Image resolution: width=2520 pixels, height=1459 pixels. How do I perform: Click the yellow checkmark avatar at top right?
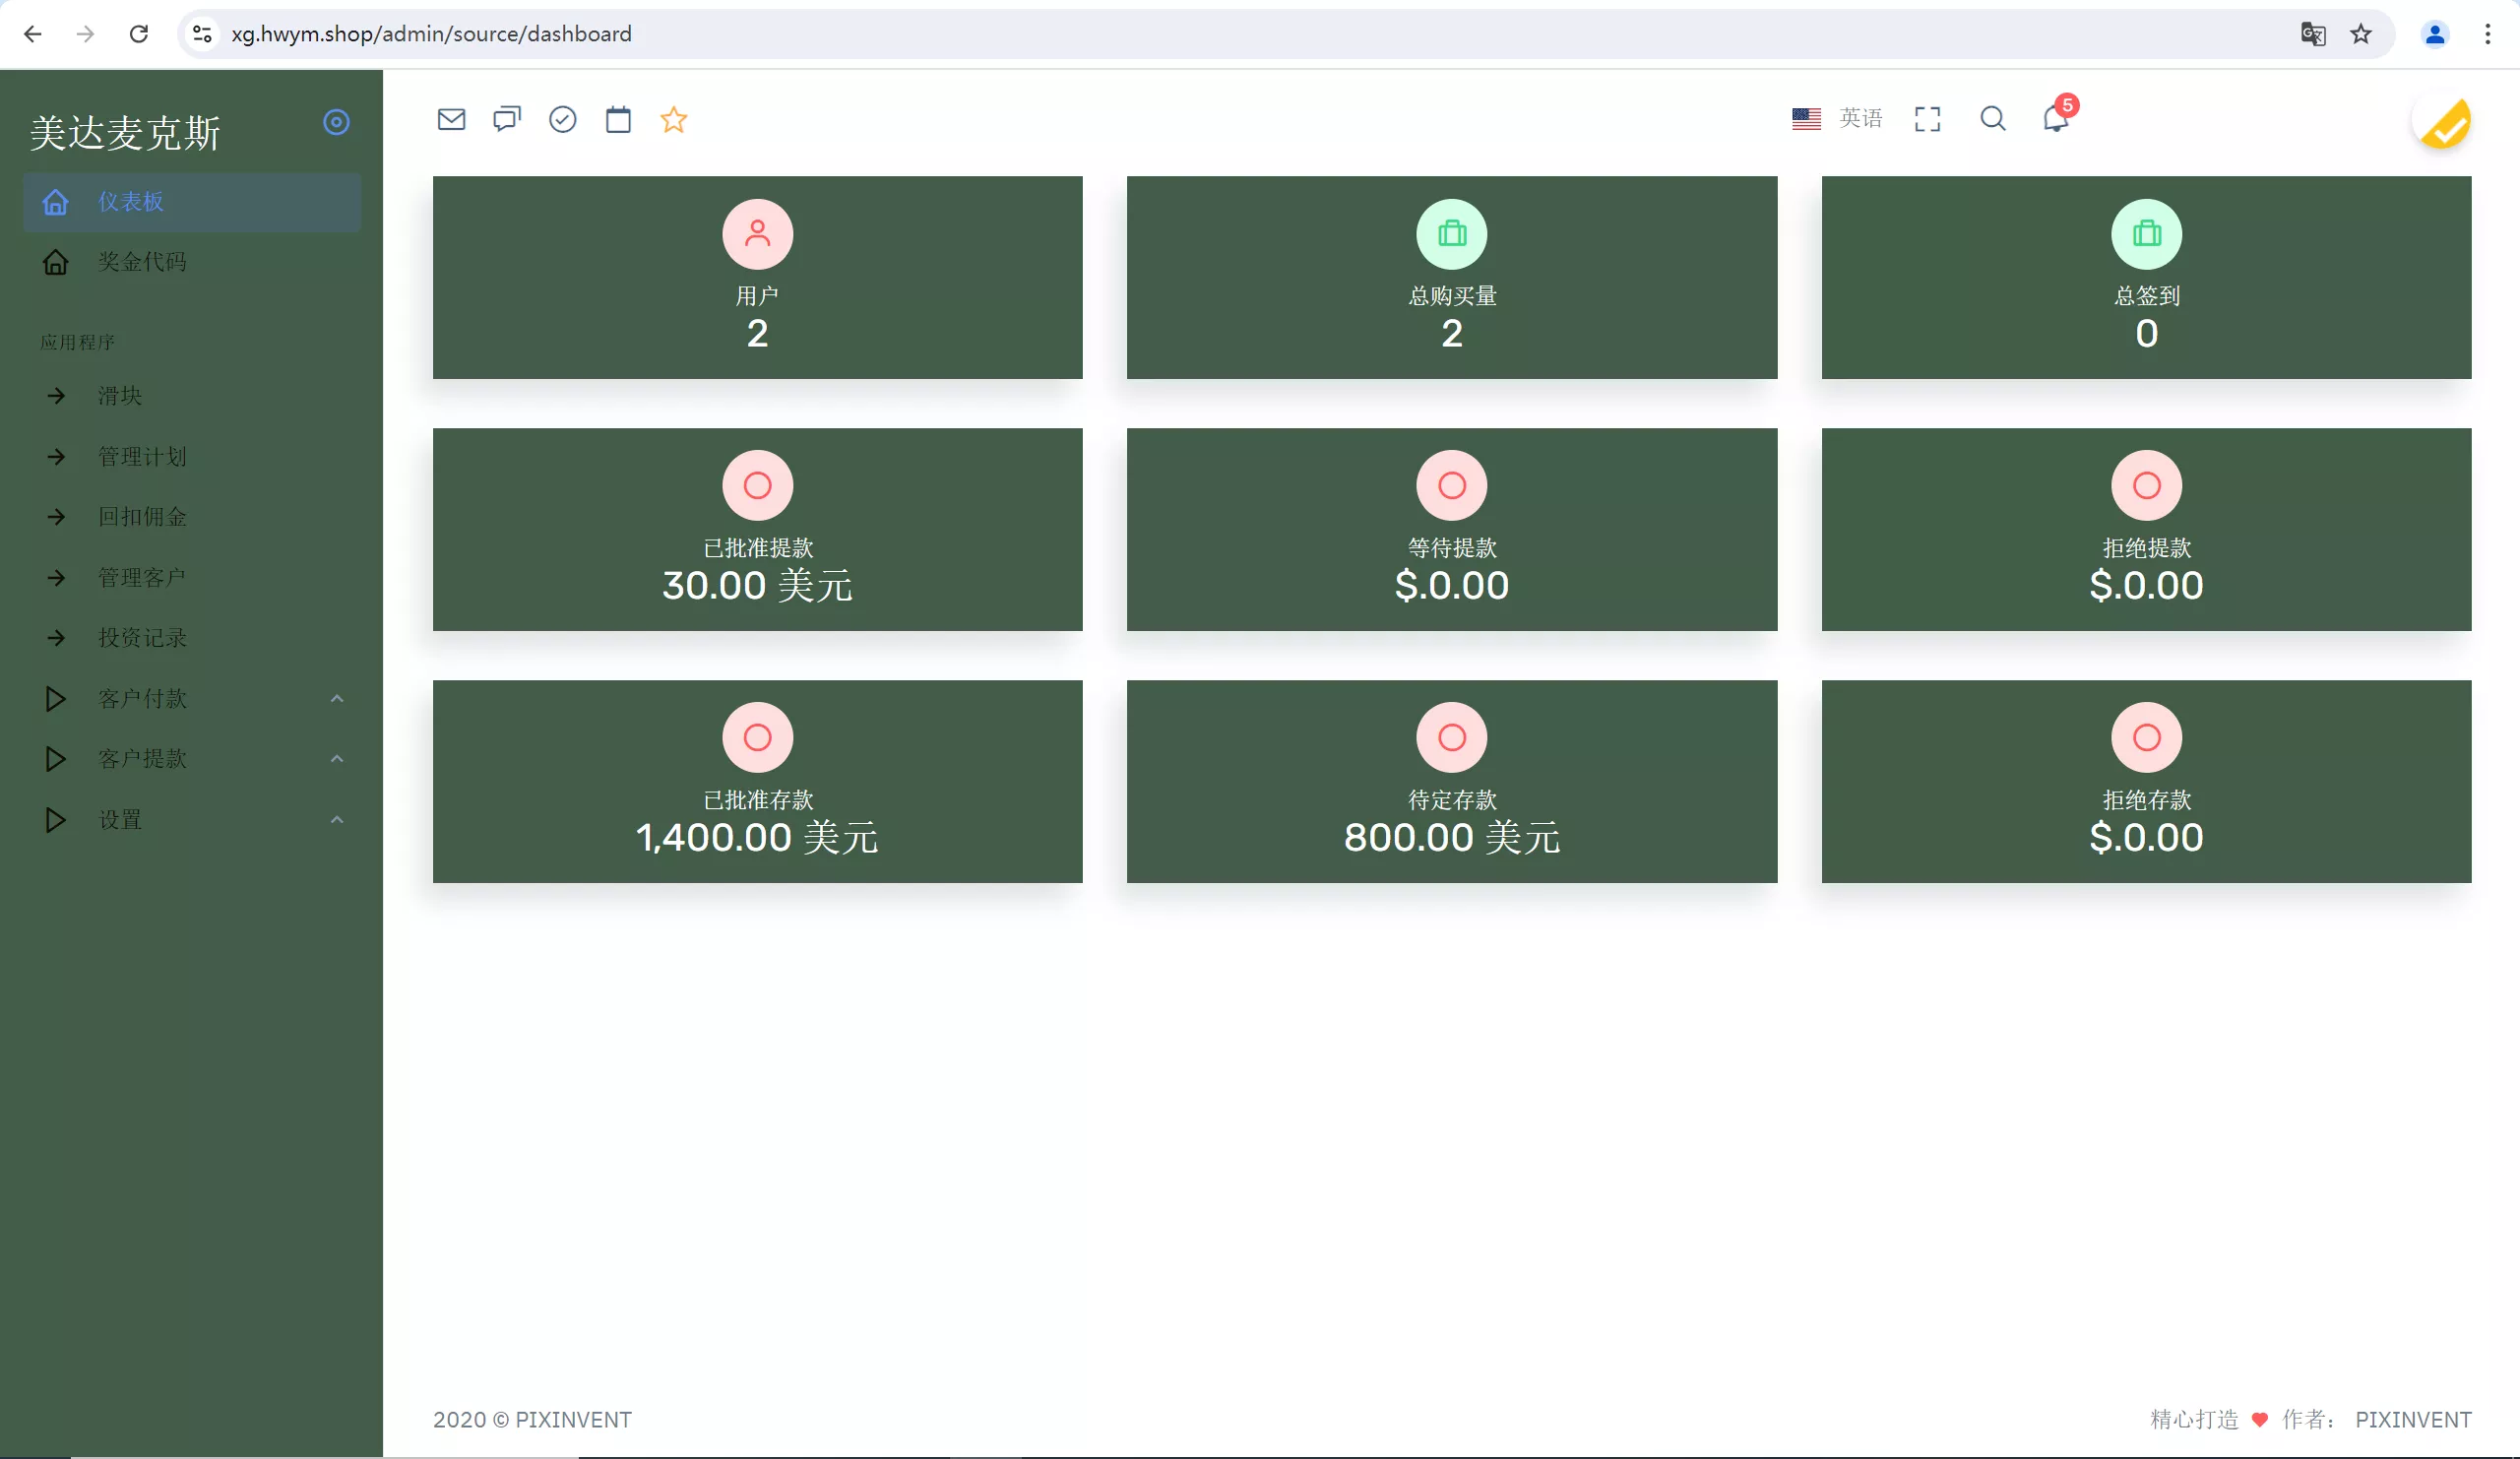[2444, 124]
